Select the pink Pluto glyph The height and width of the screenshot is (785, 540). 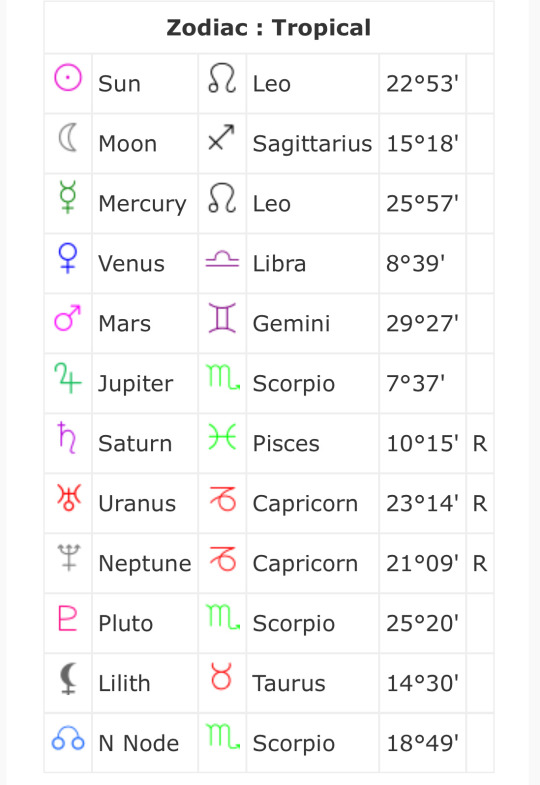tap(68, 618)
